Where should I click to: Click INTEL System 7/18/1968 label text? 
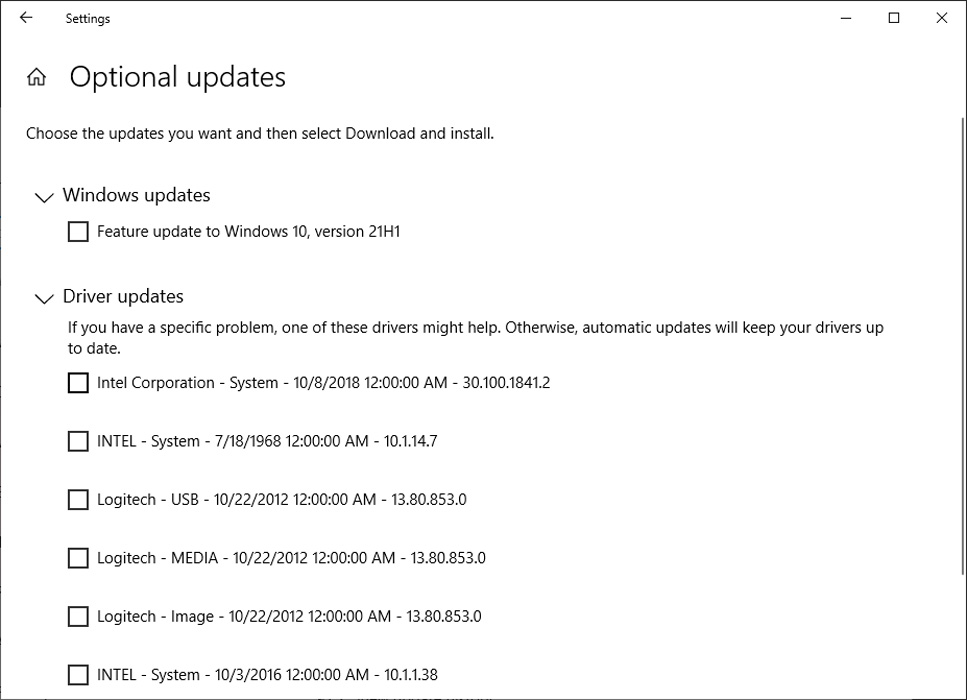(x=267, y=442)
